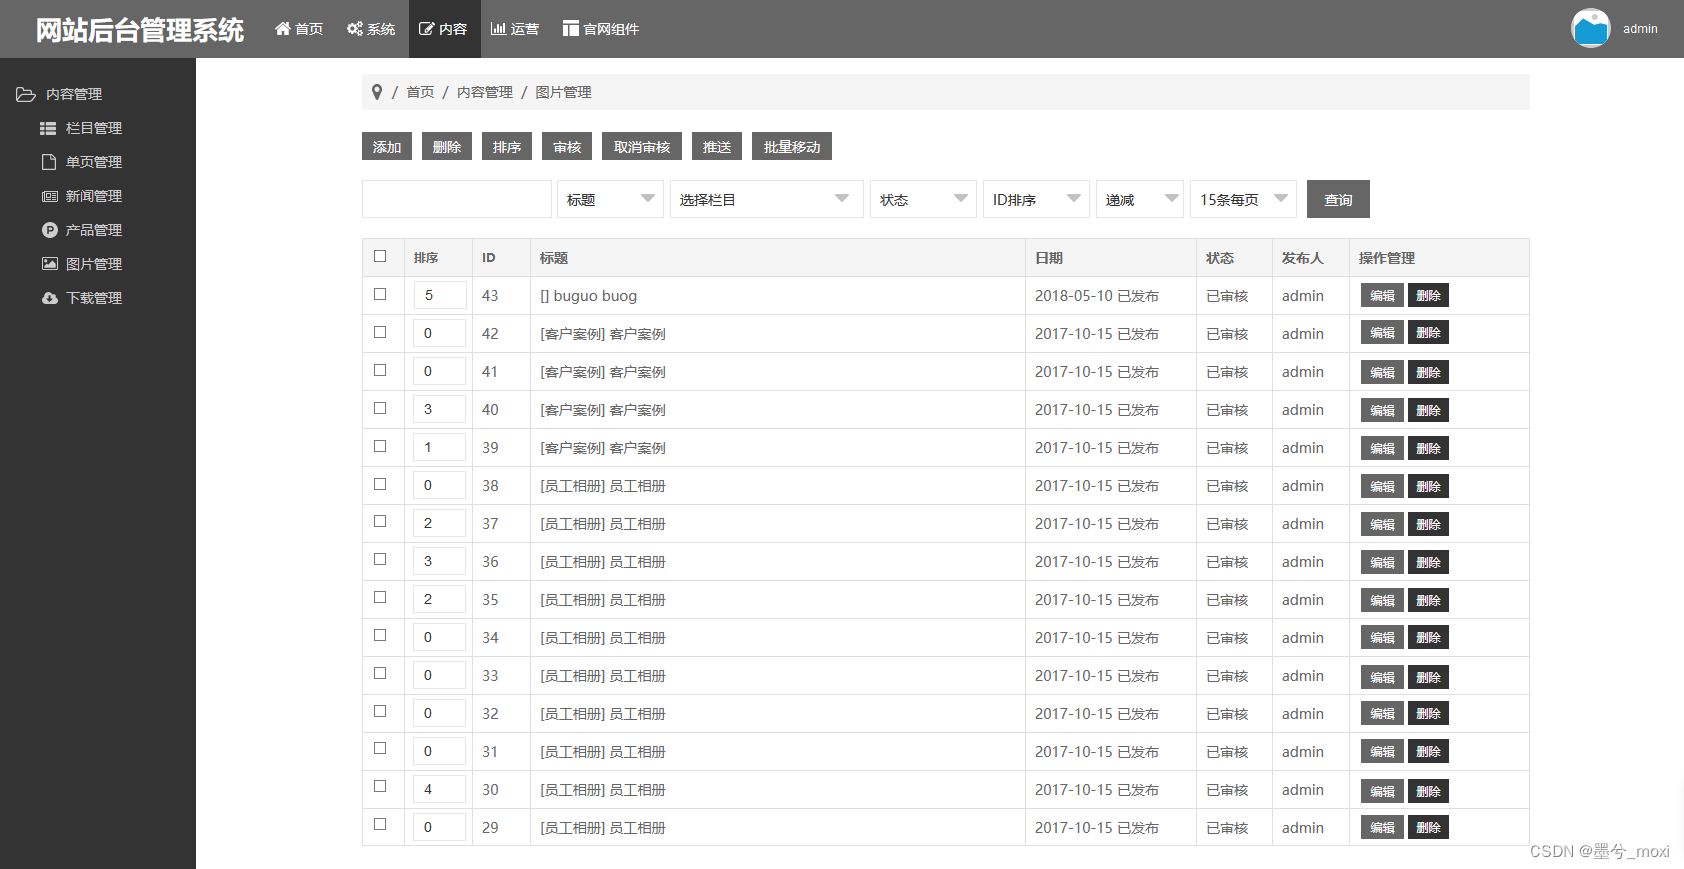
Task: Click the title '[] buguo buog'
Action: (588, 296)
